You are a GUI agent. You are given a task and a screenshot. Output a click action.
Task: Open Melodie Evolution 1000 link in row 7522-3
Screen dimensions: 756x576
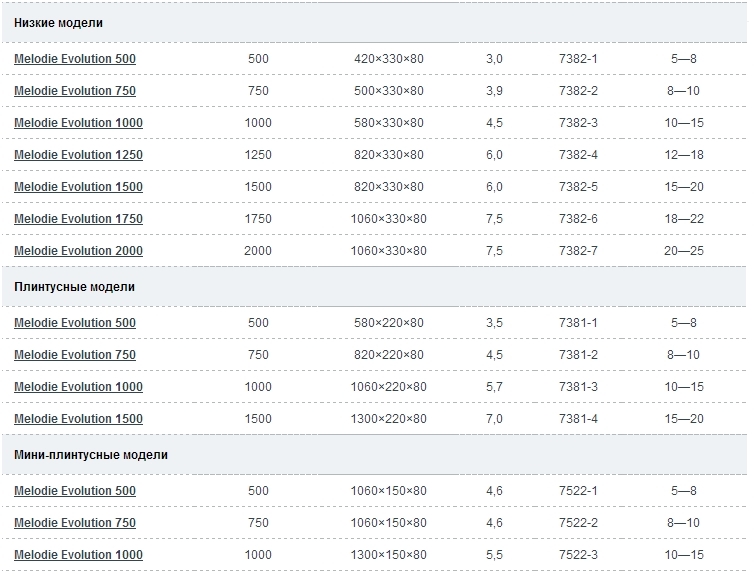[78, 555]
